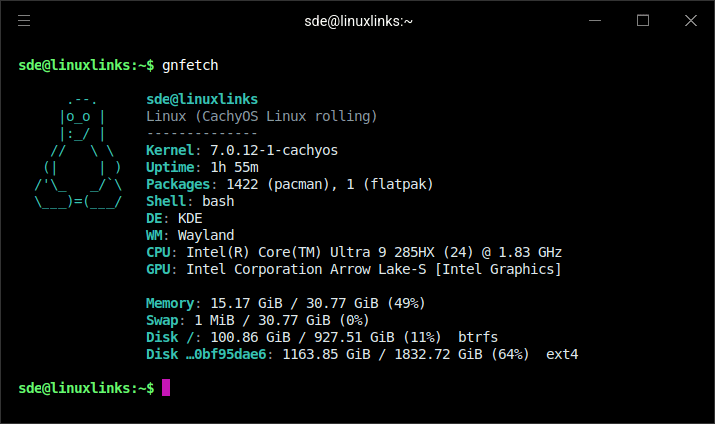Click the bottom sde@linuxlinks:~$ prompt
The height and width of the screenshot is (424, 715).
[86, 388]
